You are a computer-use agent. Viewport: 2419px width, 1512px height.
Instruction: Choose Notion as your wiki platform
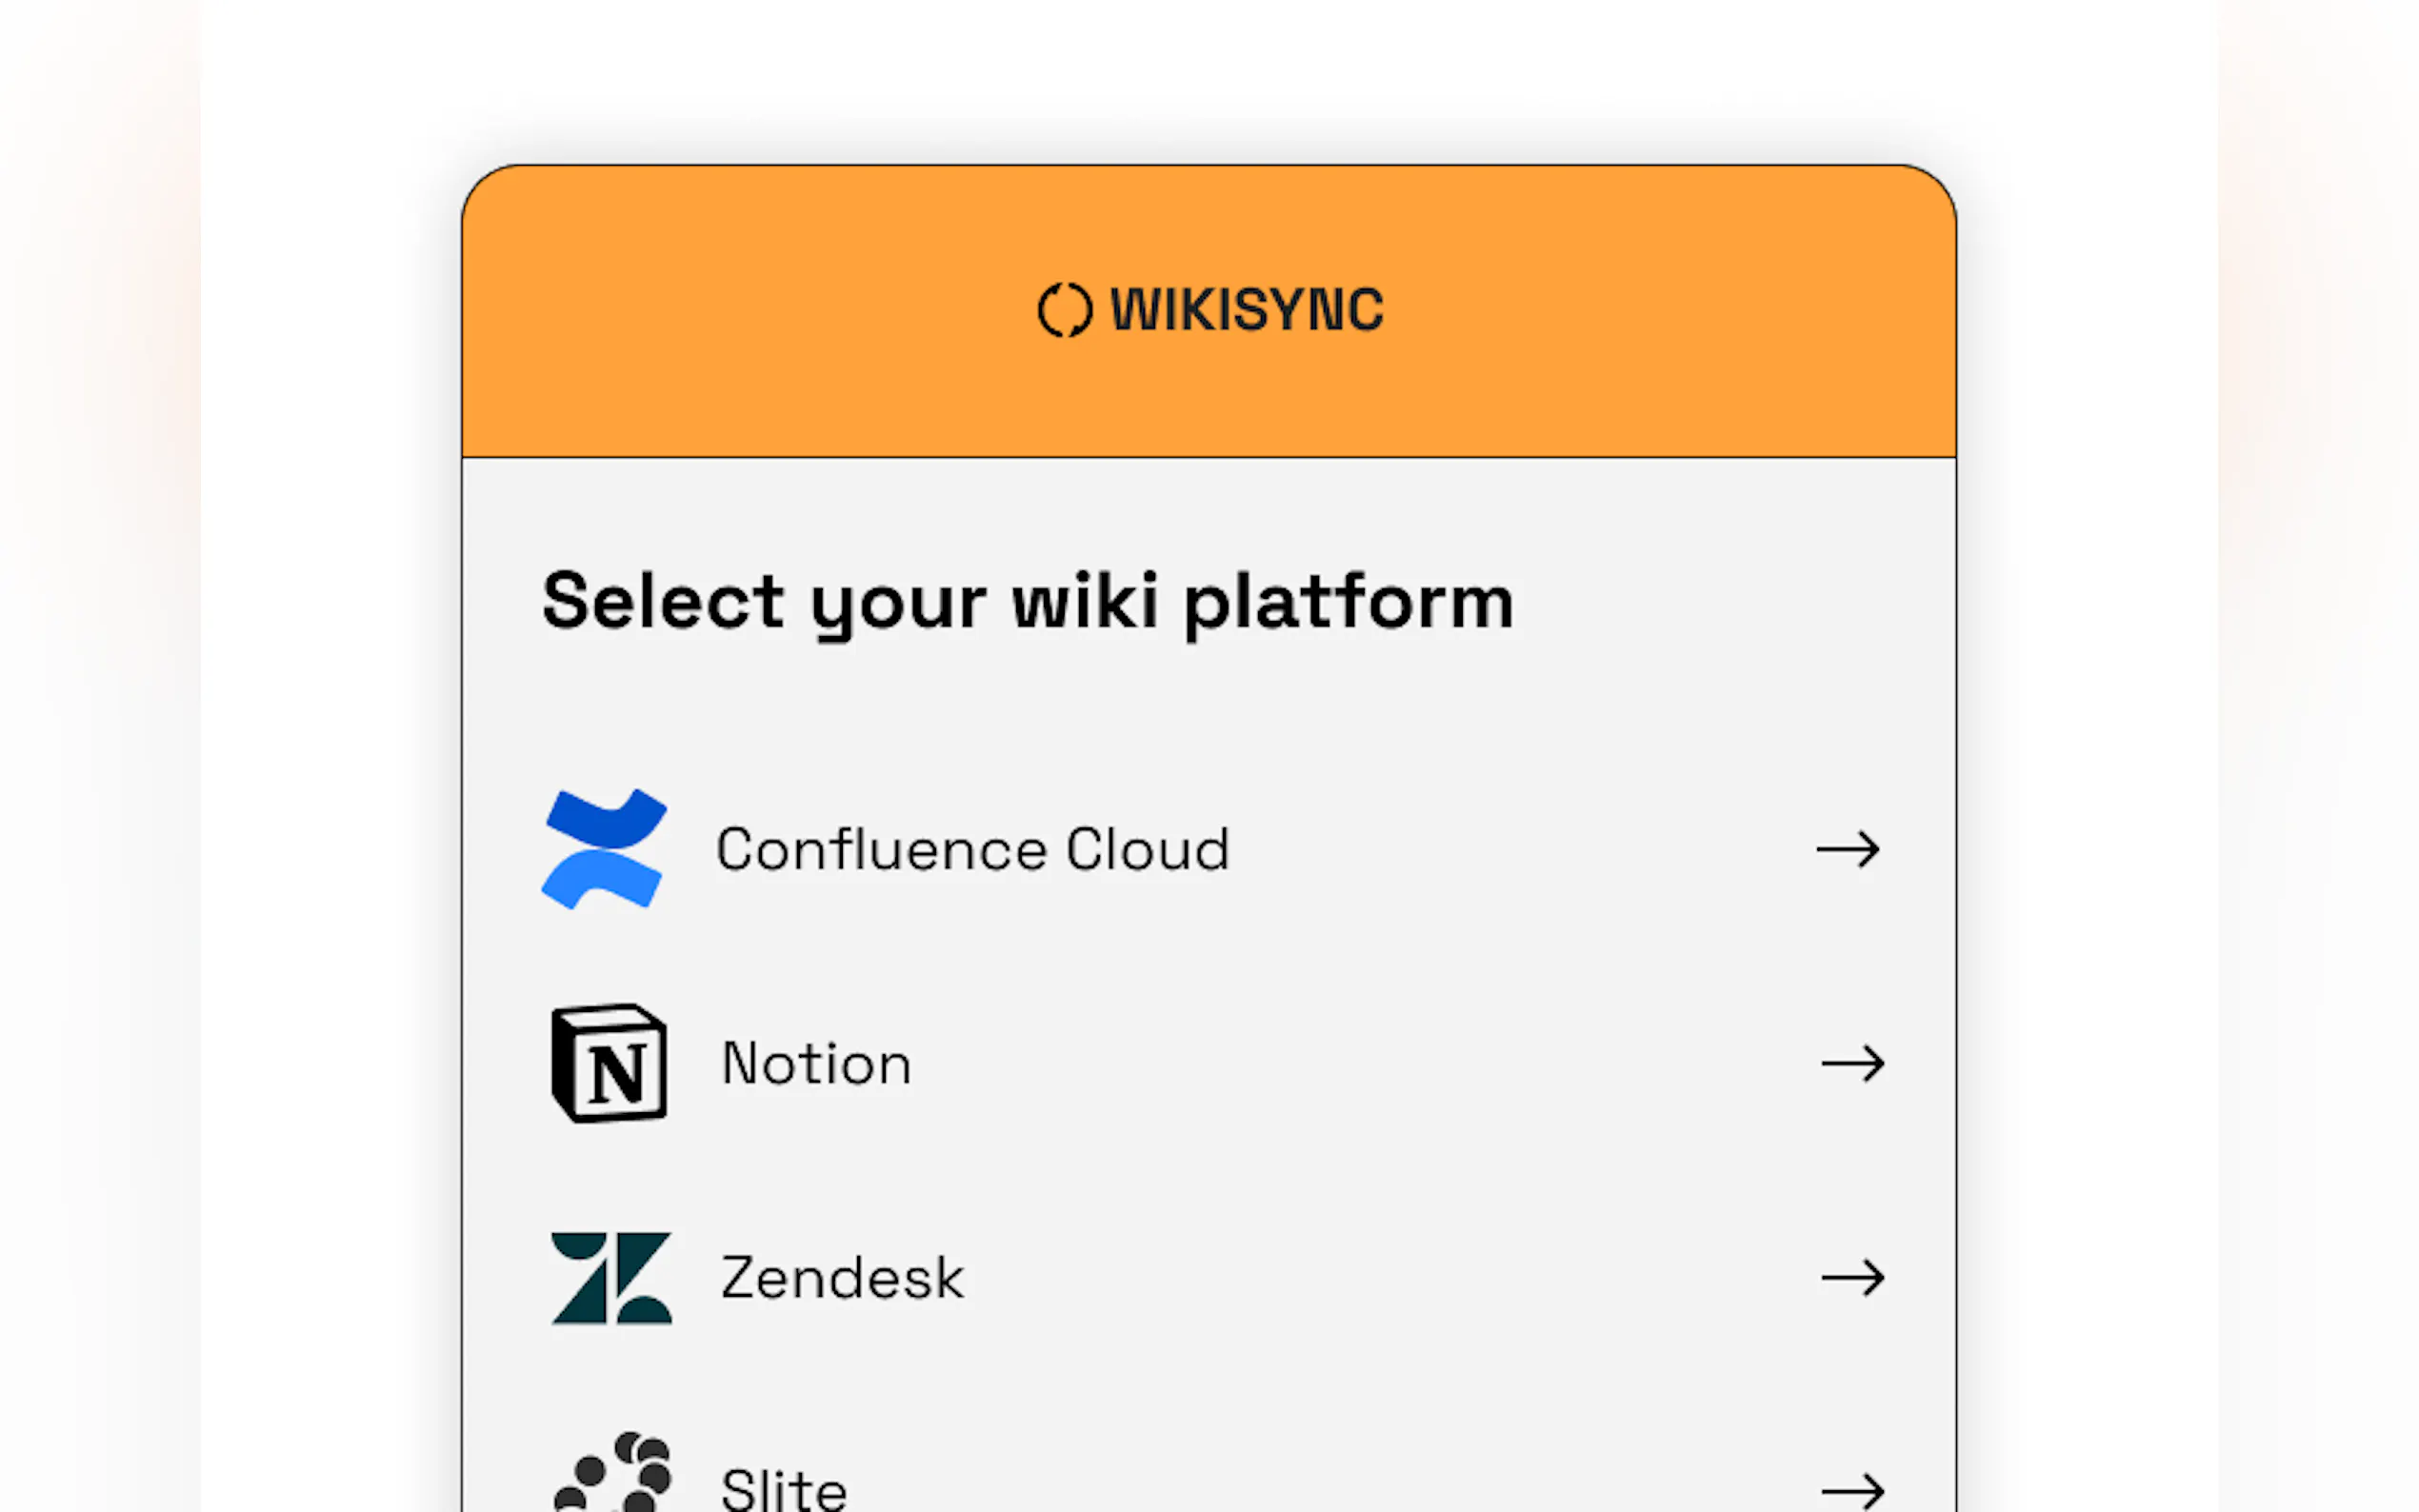click(1852, 1064)
